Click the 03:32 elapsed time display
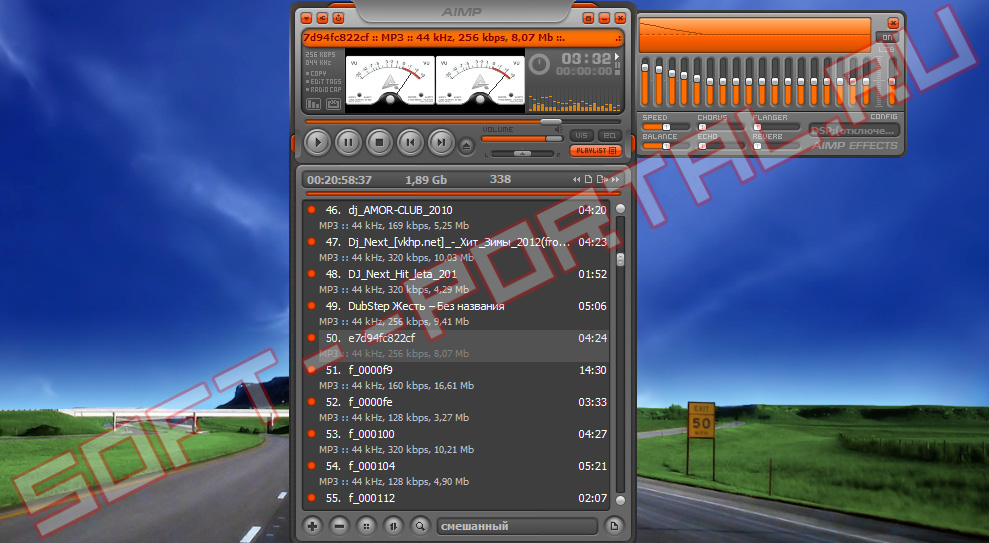Screen dimensions: 989x543 (x=586, y=59)
